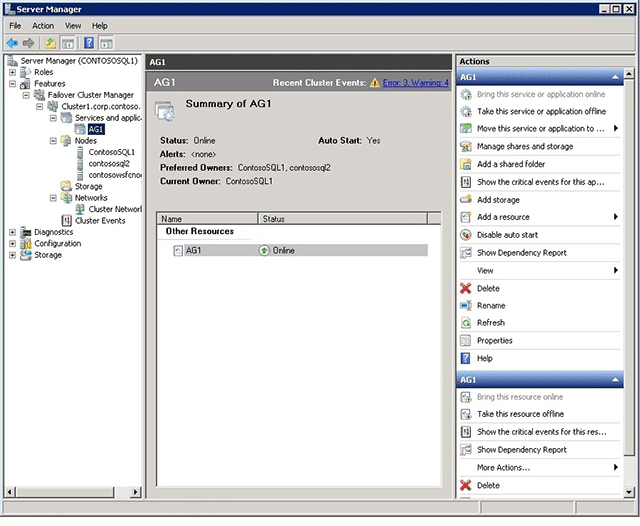Click the Add storage icon in Actions

click(x=466, y=199)
